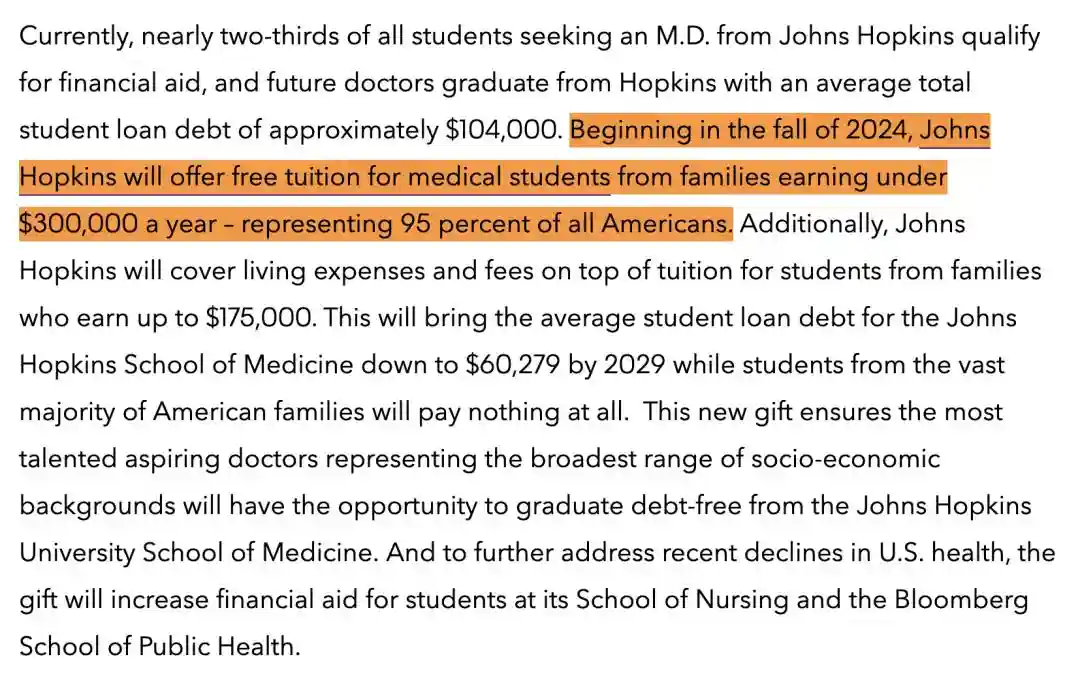Click the word "Currently," at the paragraph start
The width and height of the screenshot is (1080, 676).
coord(76,37)
